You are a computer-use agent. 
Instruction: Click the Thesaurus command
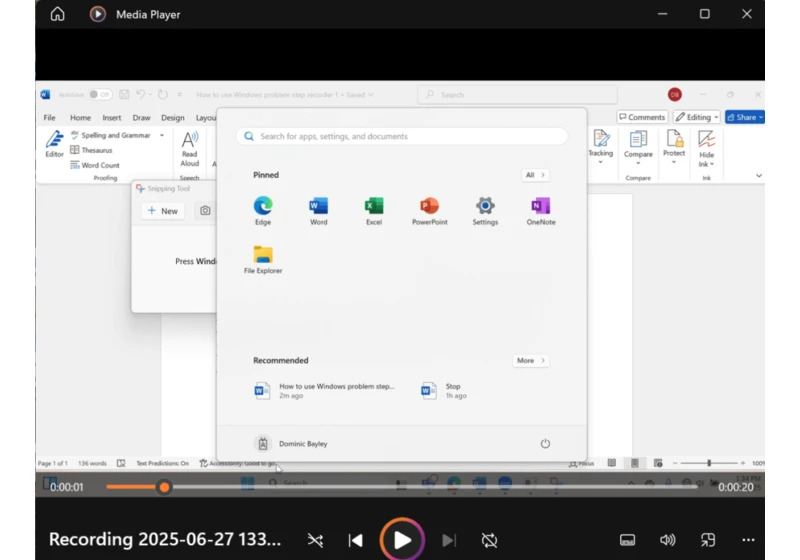coord(91,150)
